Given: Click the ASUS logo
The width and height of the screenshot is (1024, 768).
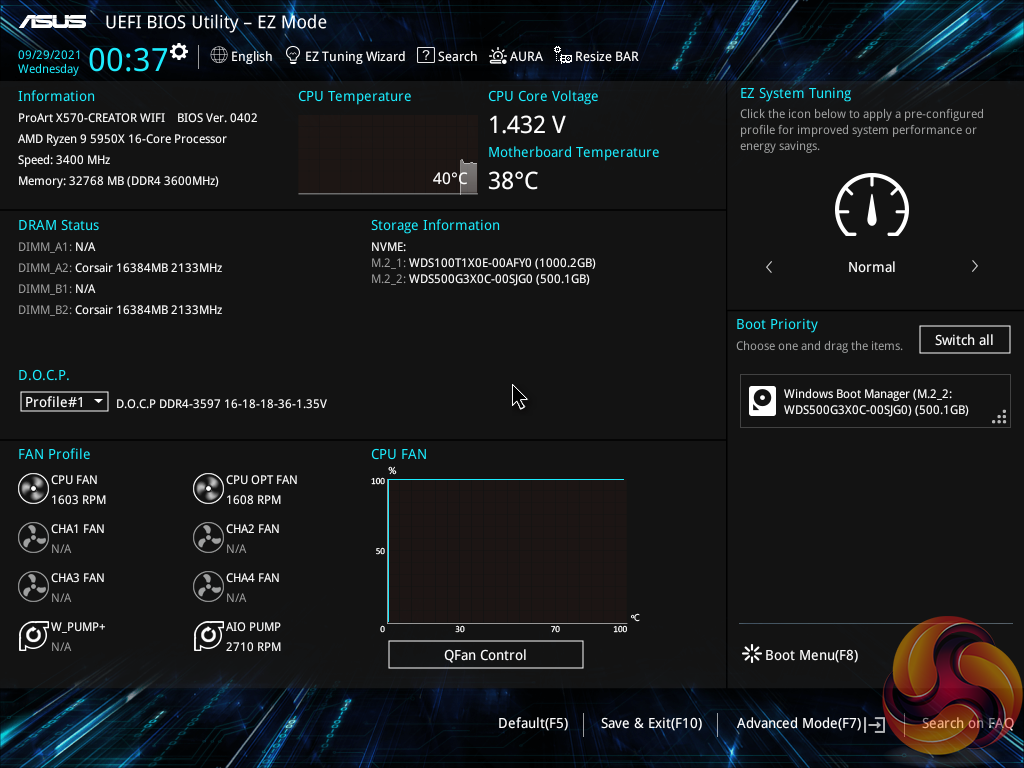Looking at the screenshot, I should pos(52,22).
